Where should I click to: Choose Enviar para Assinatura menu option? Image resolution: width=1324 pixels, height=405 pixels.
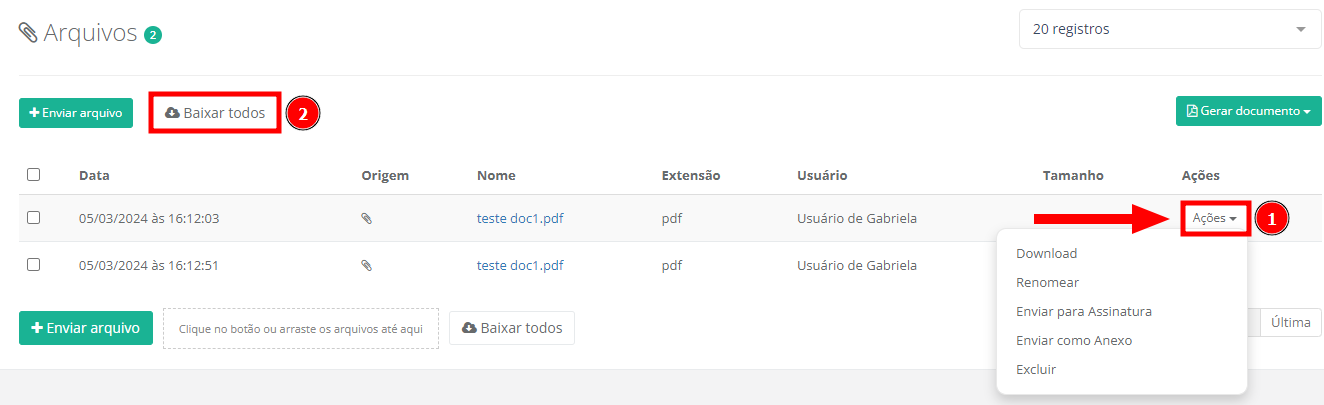(x=1083, y=312)
